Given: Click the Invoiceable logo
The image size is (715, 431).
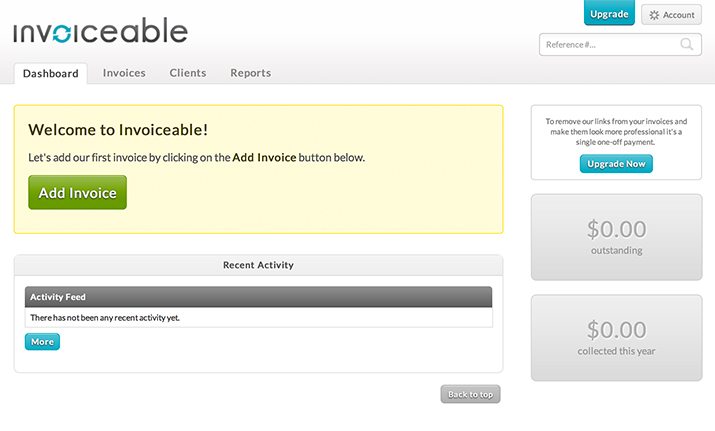Looking at the screenshot, I should click(x=100, y=30).
